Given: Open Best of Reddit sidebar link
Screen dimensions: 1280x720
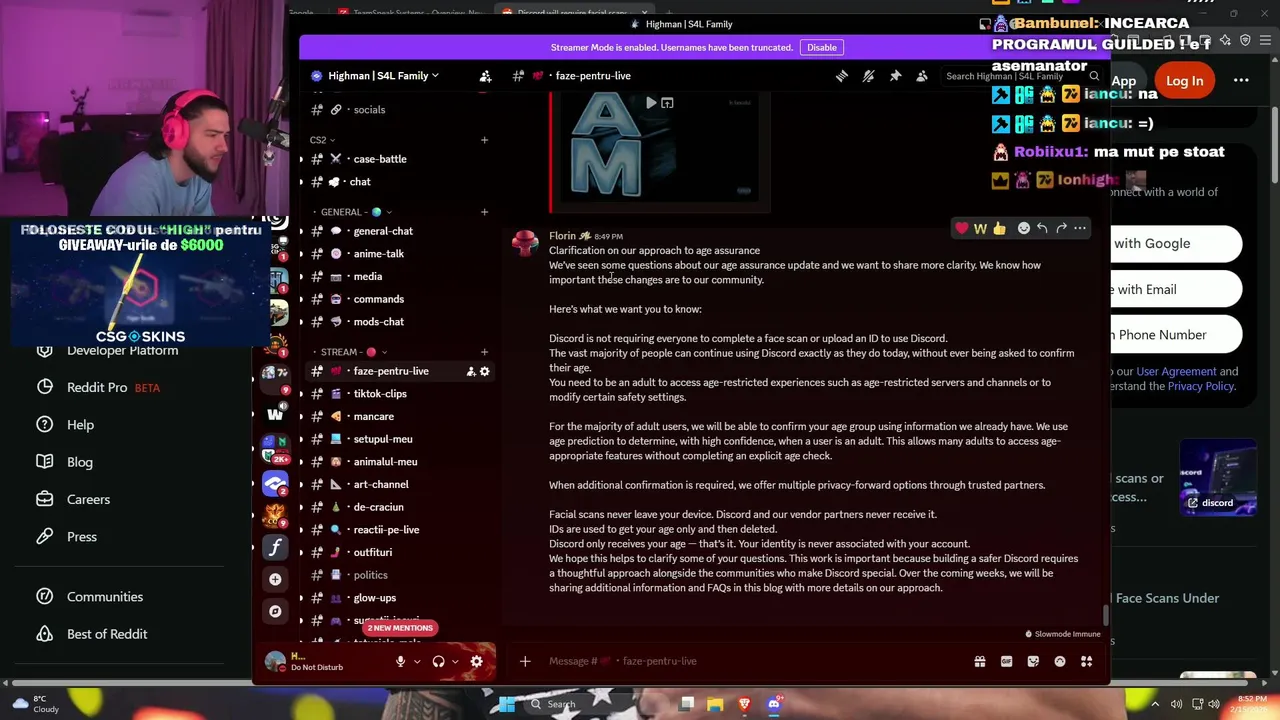Looking at the screenshot, I should click(107, 634).
